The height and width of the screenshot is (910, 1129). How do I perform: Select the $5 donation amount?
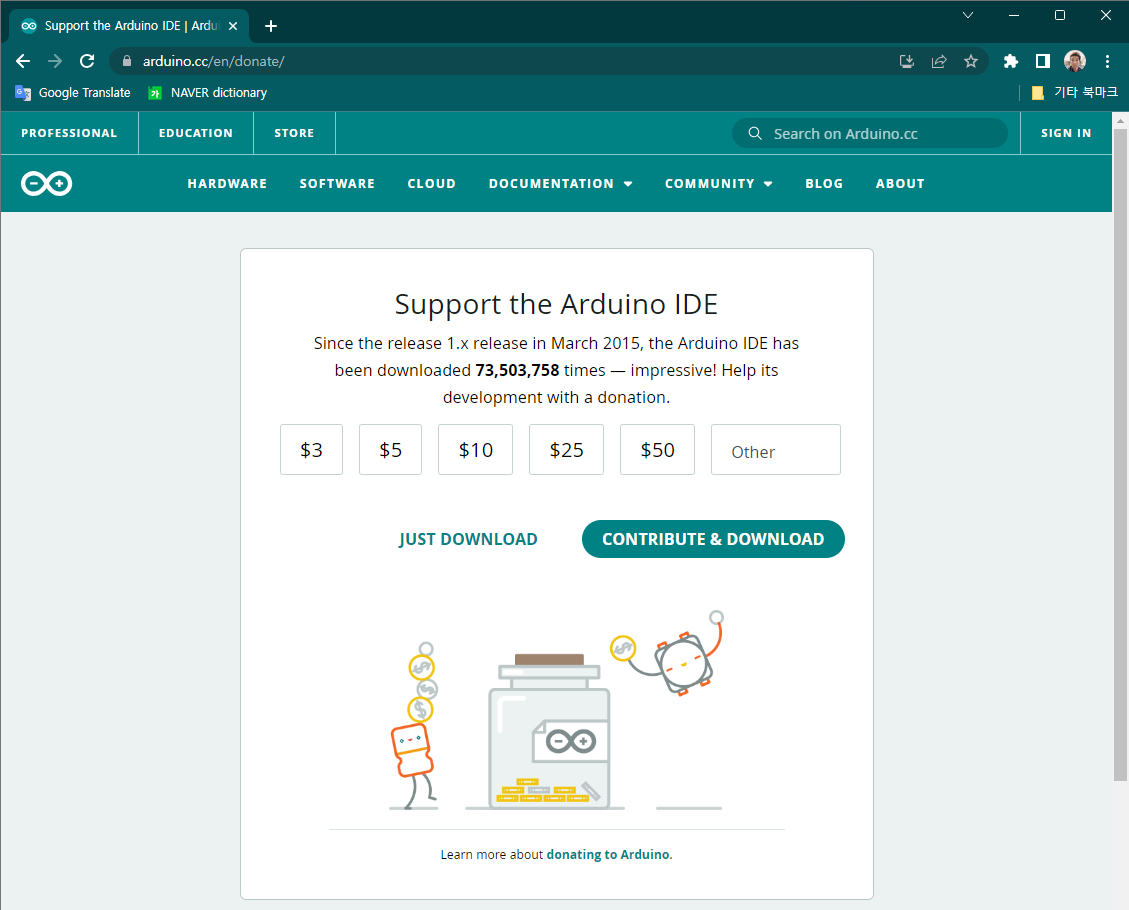390,449
